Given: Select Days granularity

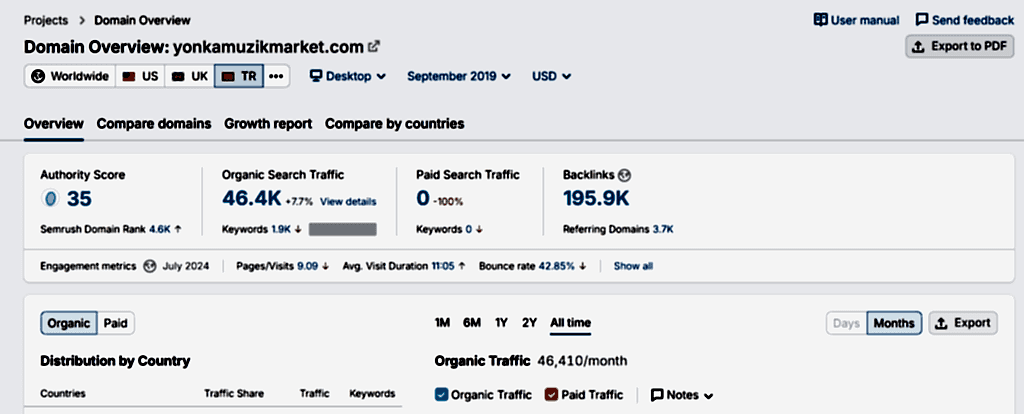Looking at the screenshot, I should pyautogui.click(x=846, y=323).
